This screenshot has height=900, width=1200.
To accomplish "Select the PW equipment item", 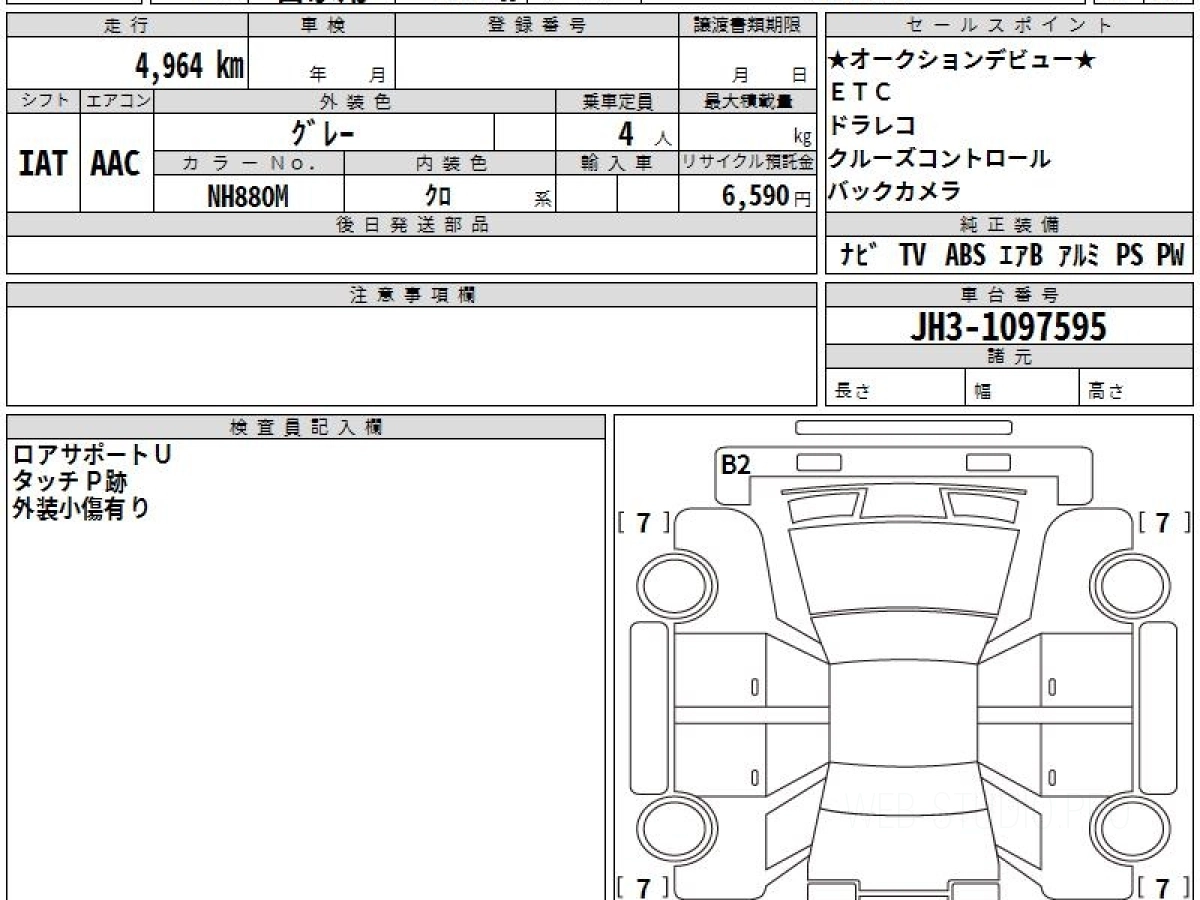I will 1170,256.
